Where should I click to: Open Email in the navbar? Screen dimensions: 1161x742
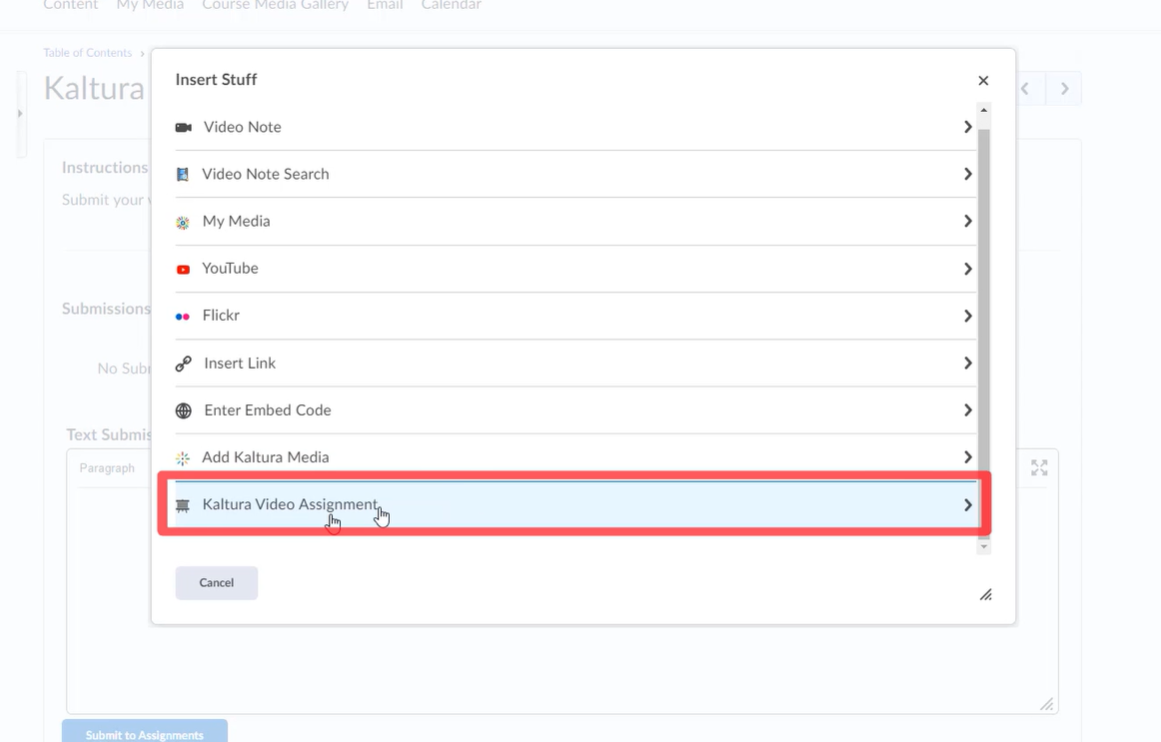click(385, 5)
